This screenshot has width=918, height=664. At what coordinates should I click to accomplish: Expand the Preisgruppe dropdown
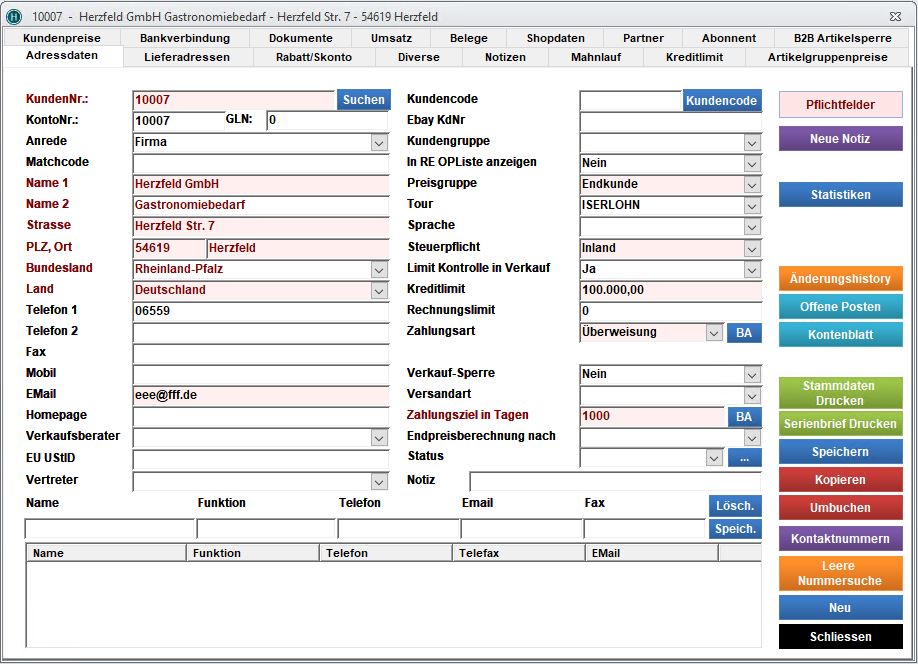tap(752, 185)
